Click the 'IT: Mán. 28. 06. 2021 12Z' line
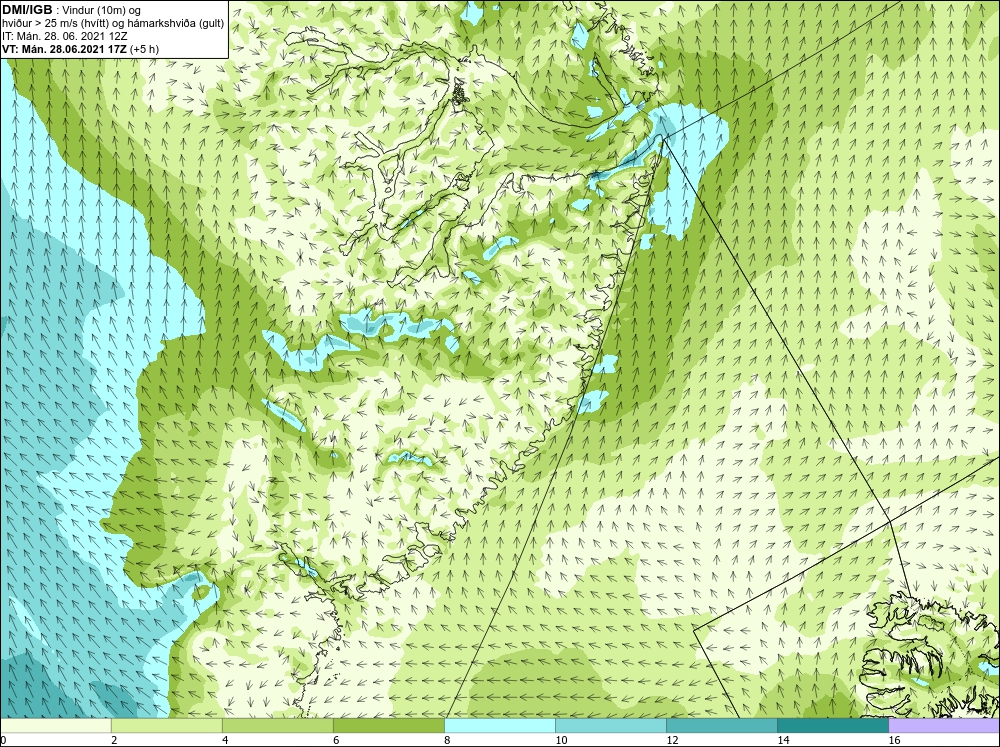 pyautogui.click(x=64, y=36)
